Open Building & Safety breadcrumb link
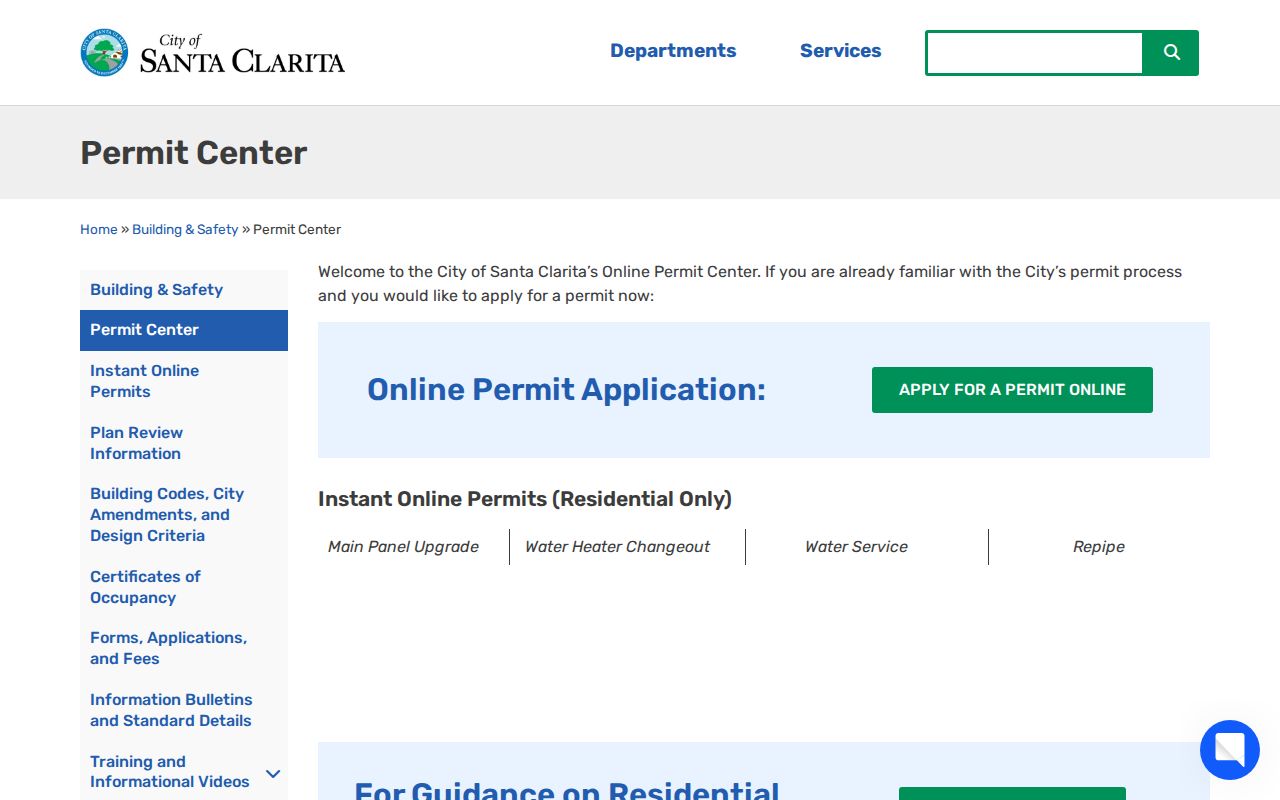The height and width of the screenshot is (800, 1280). 185,230
